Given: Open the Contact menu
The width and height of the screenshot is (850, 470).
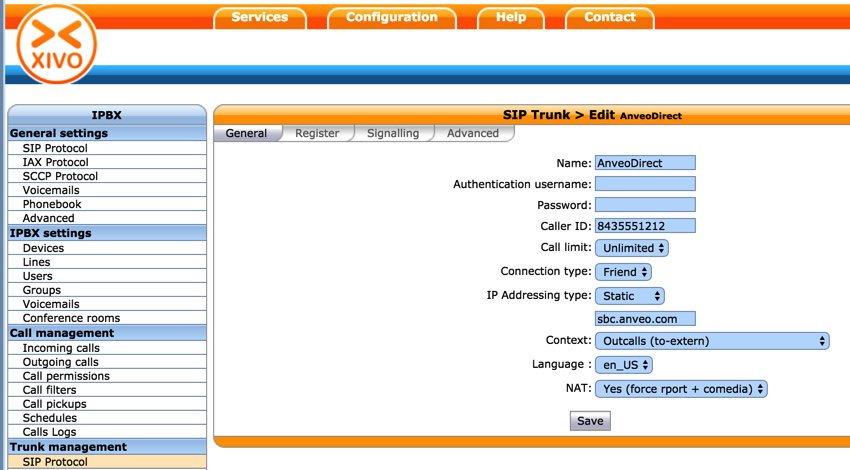Looking at the screenshot, I should (609, 18).
